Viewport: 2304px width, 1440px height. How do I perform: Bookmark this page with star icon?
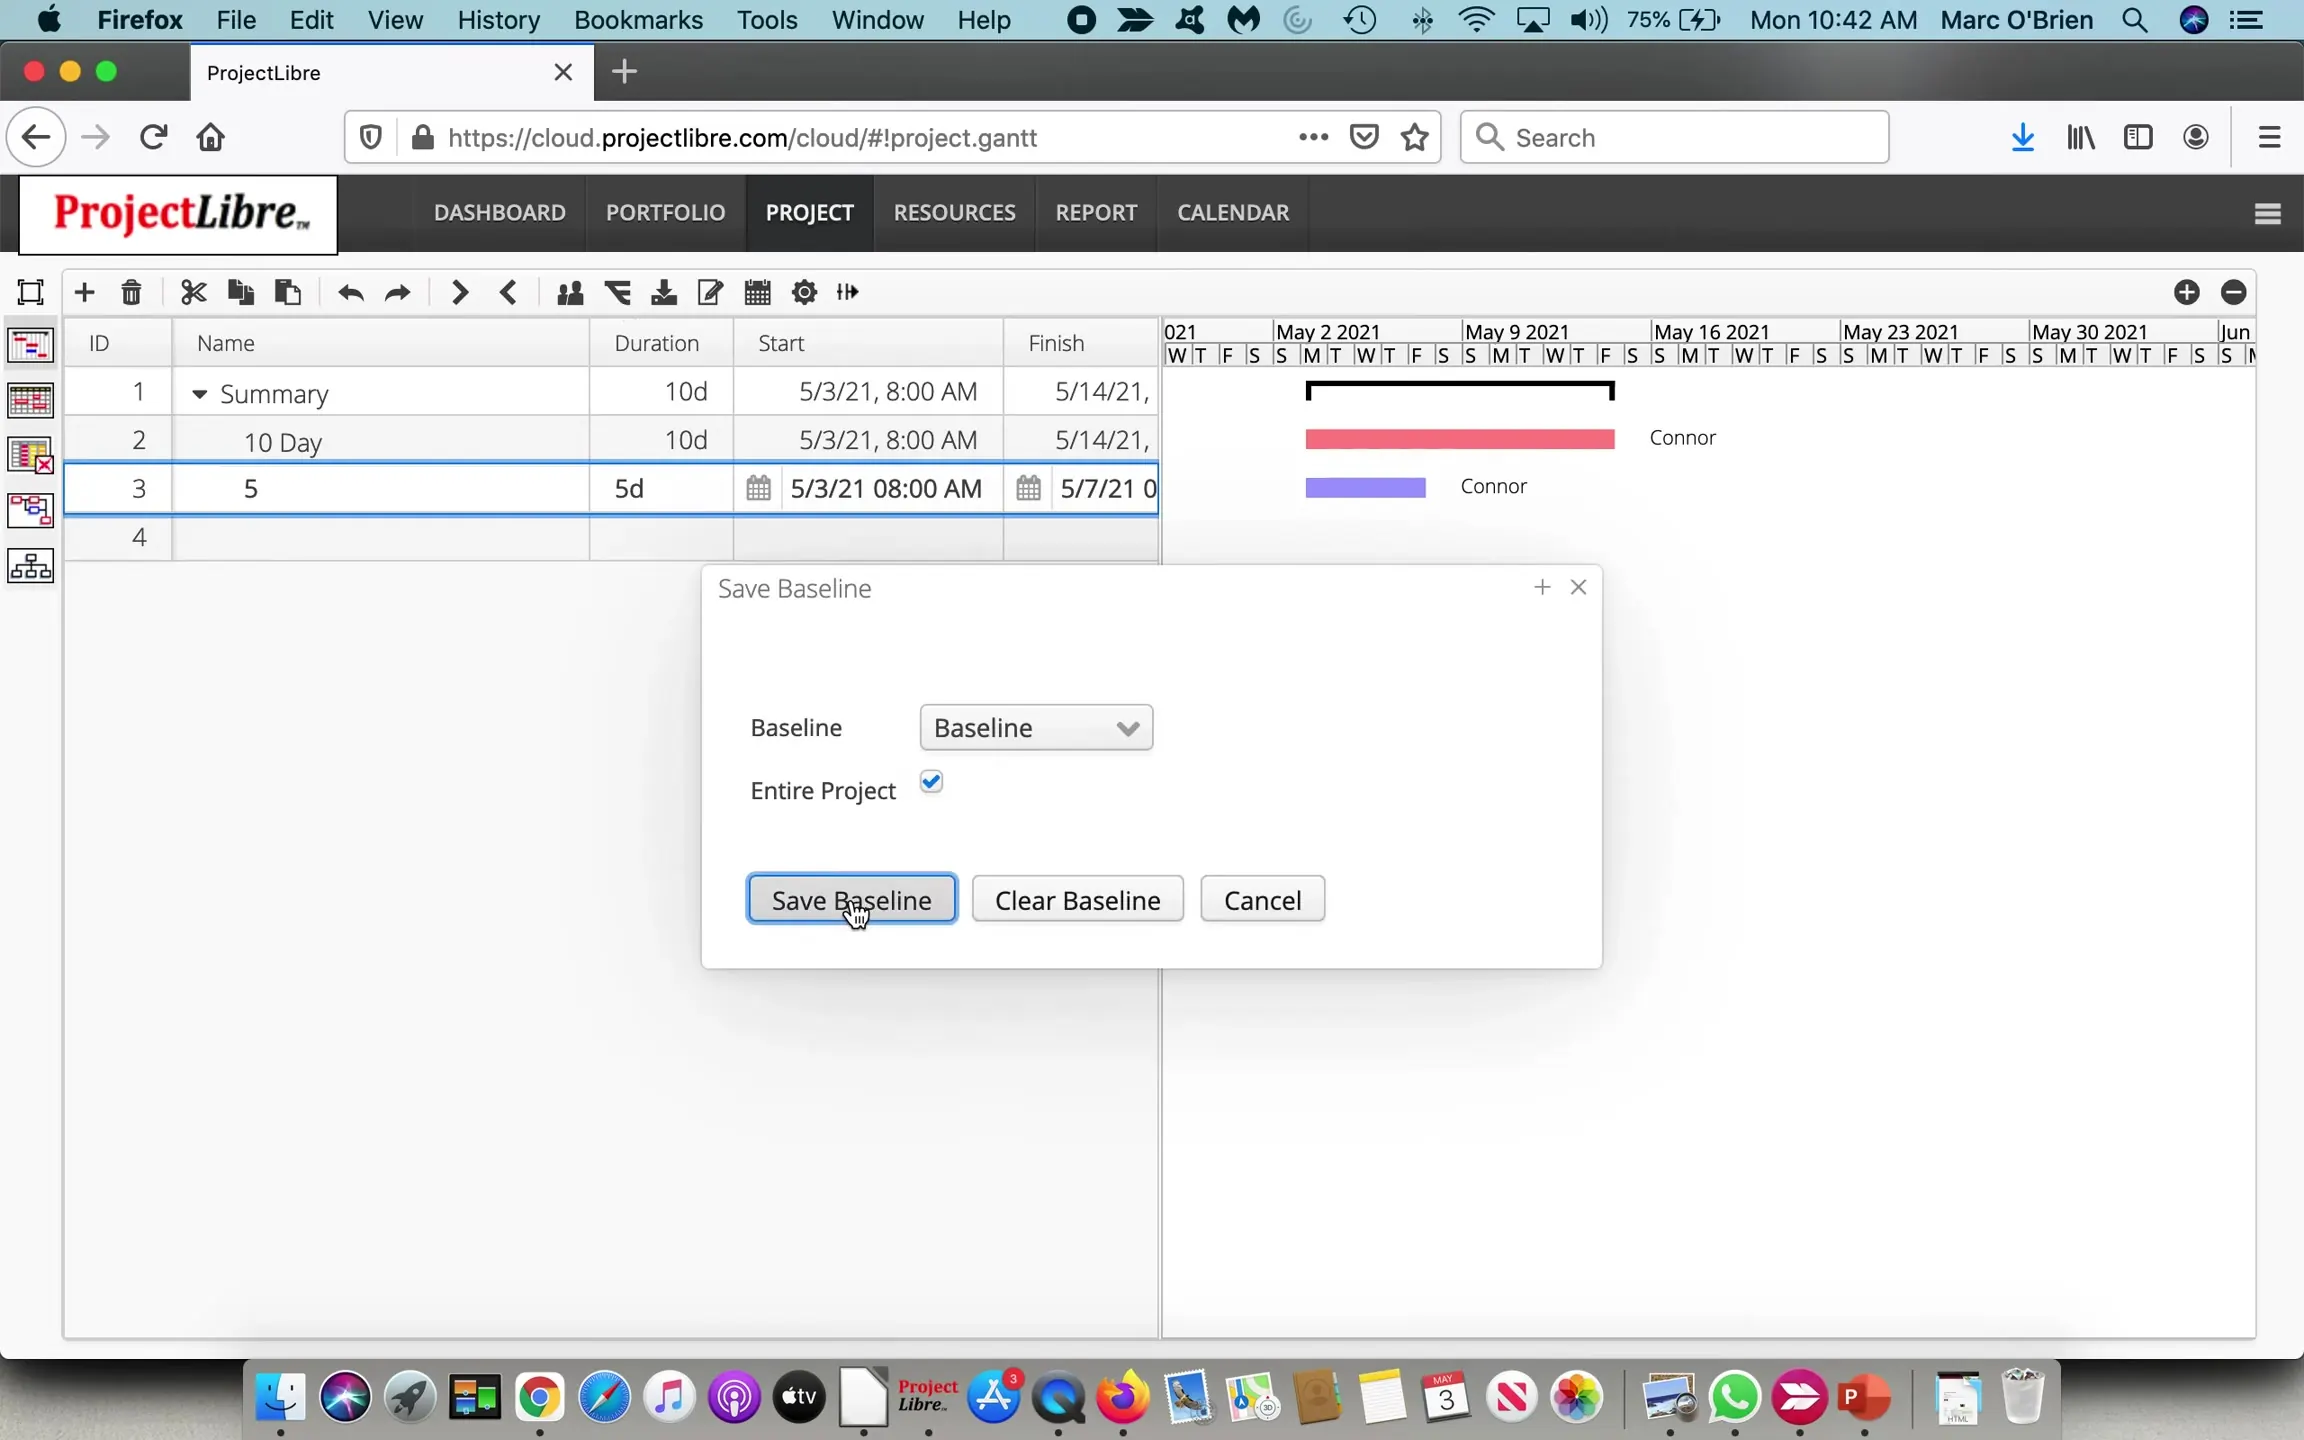[x=1414, y=137]
